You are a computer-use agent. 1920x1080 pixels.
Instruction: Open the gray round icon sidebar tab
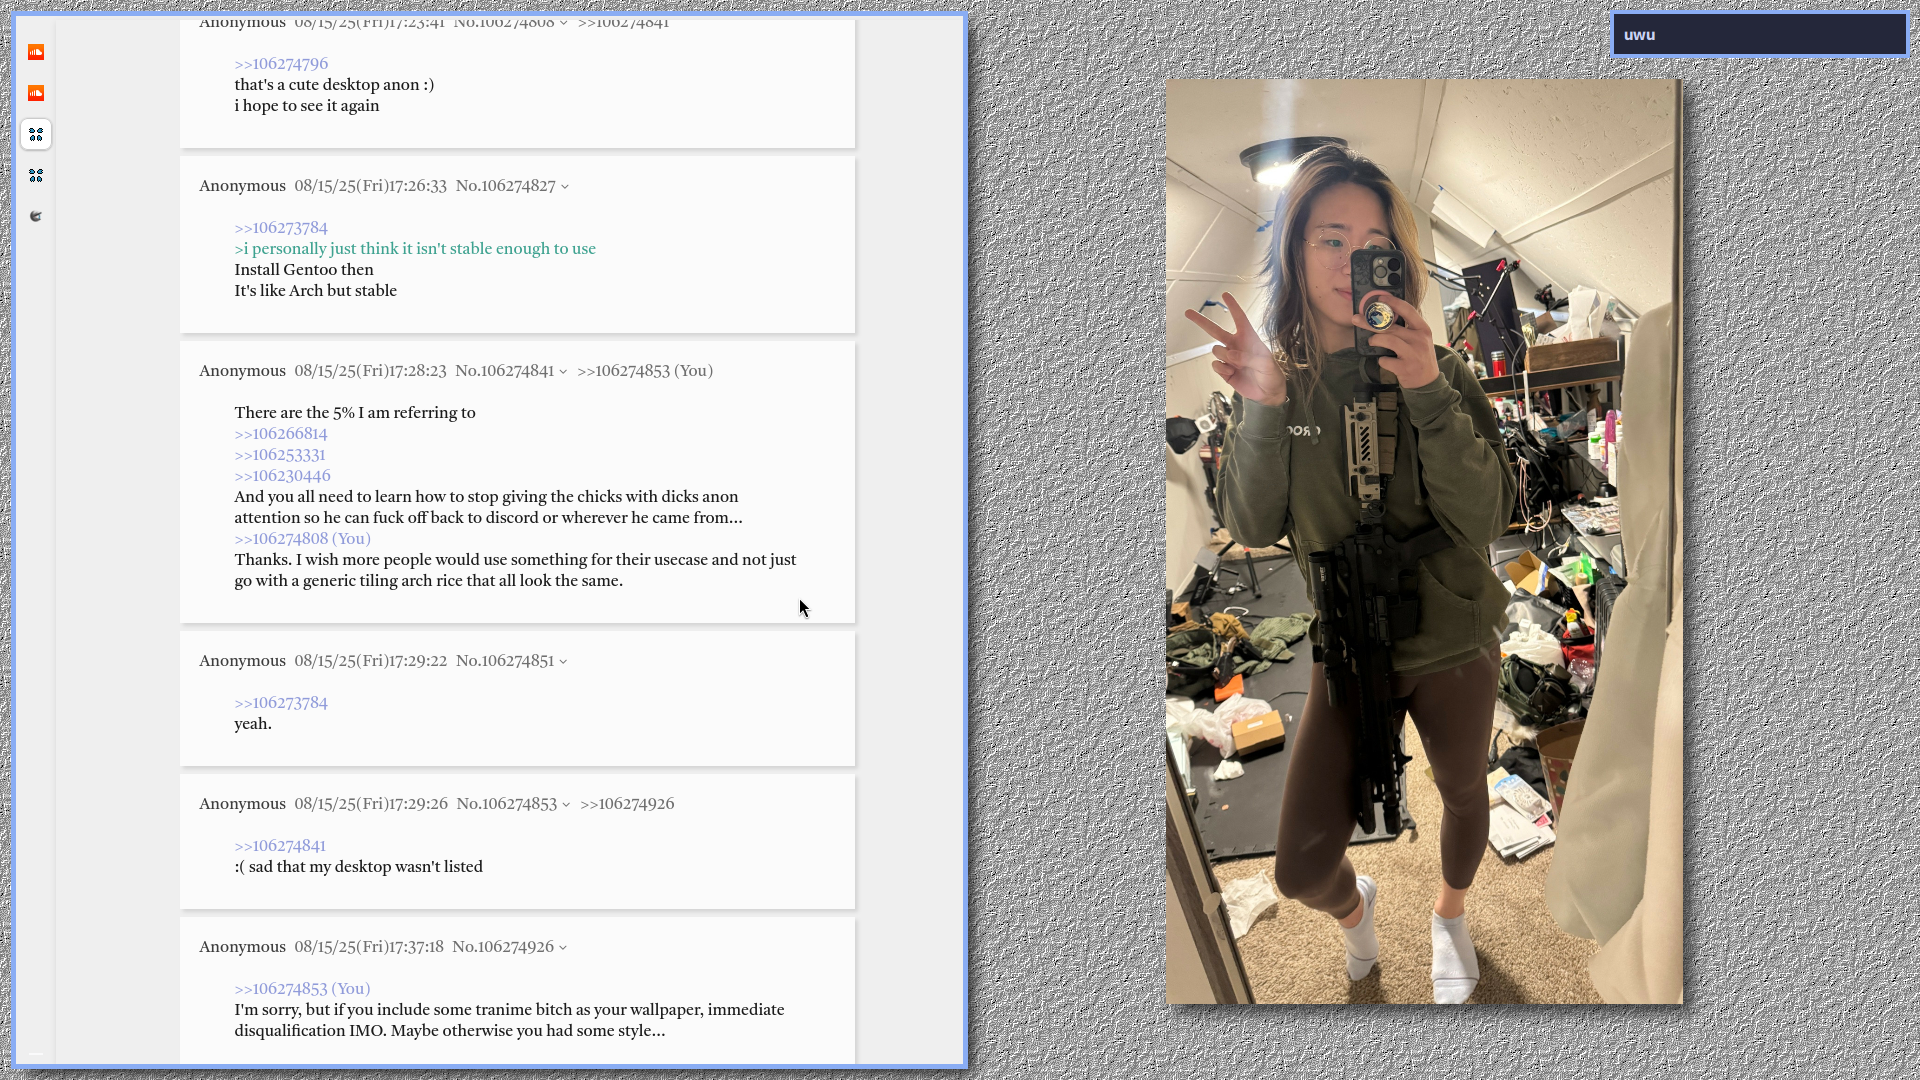click(x=36, y=216)
